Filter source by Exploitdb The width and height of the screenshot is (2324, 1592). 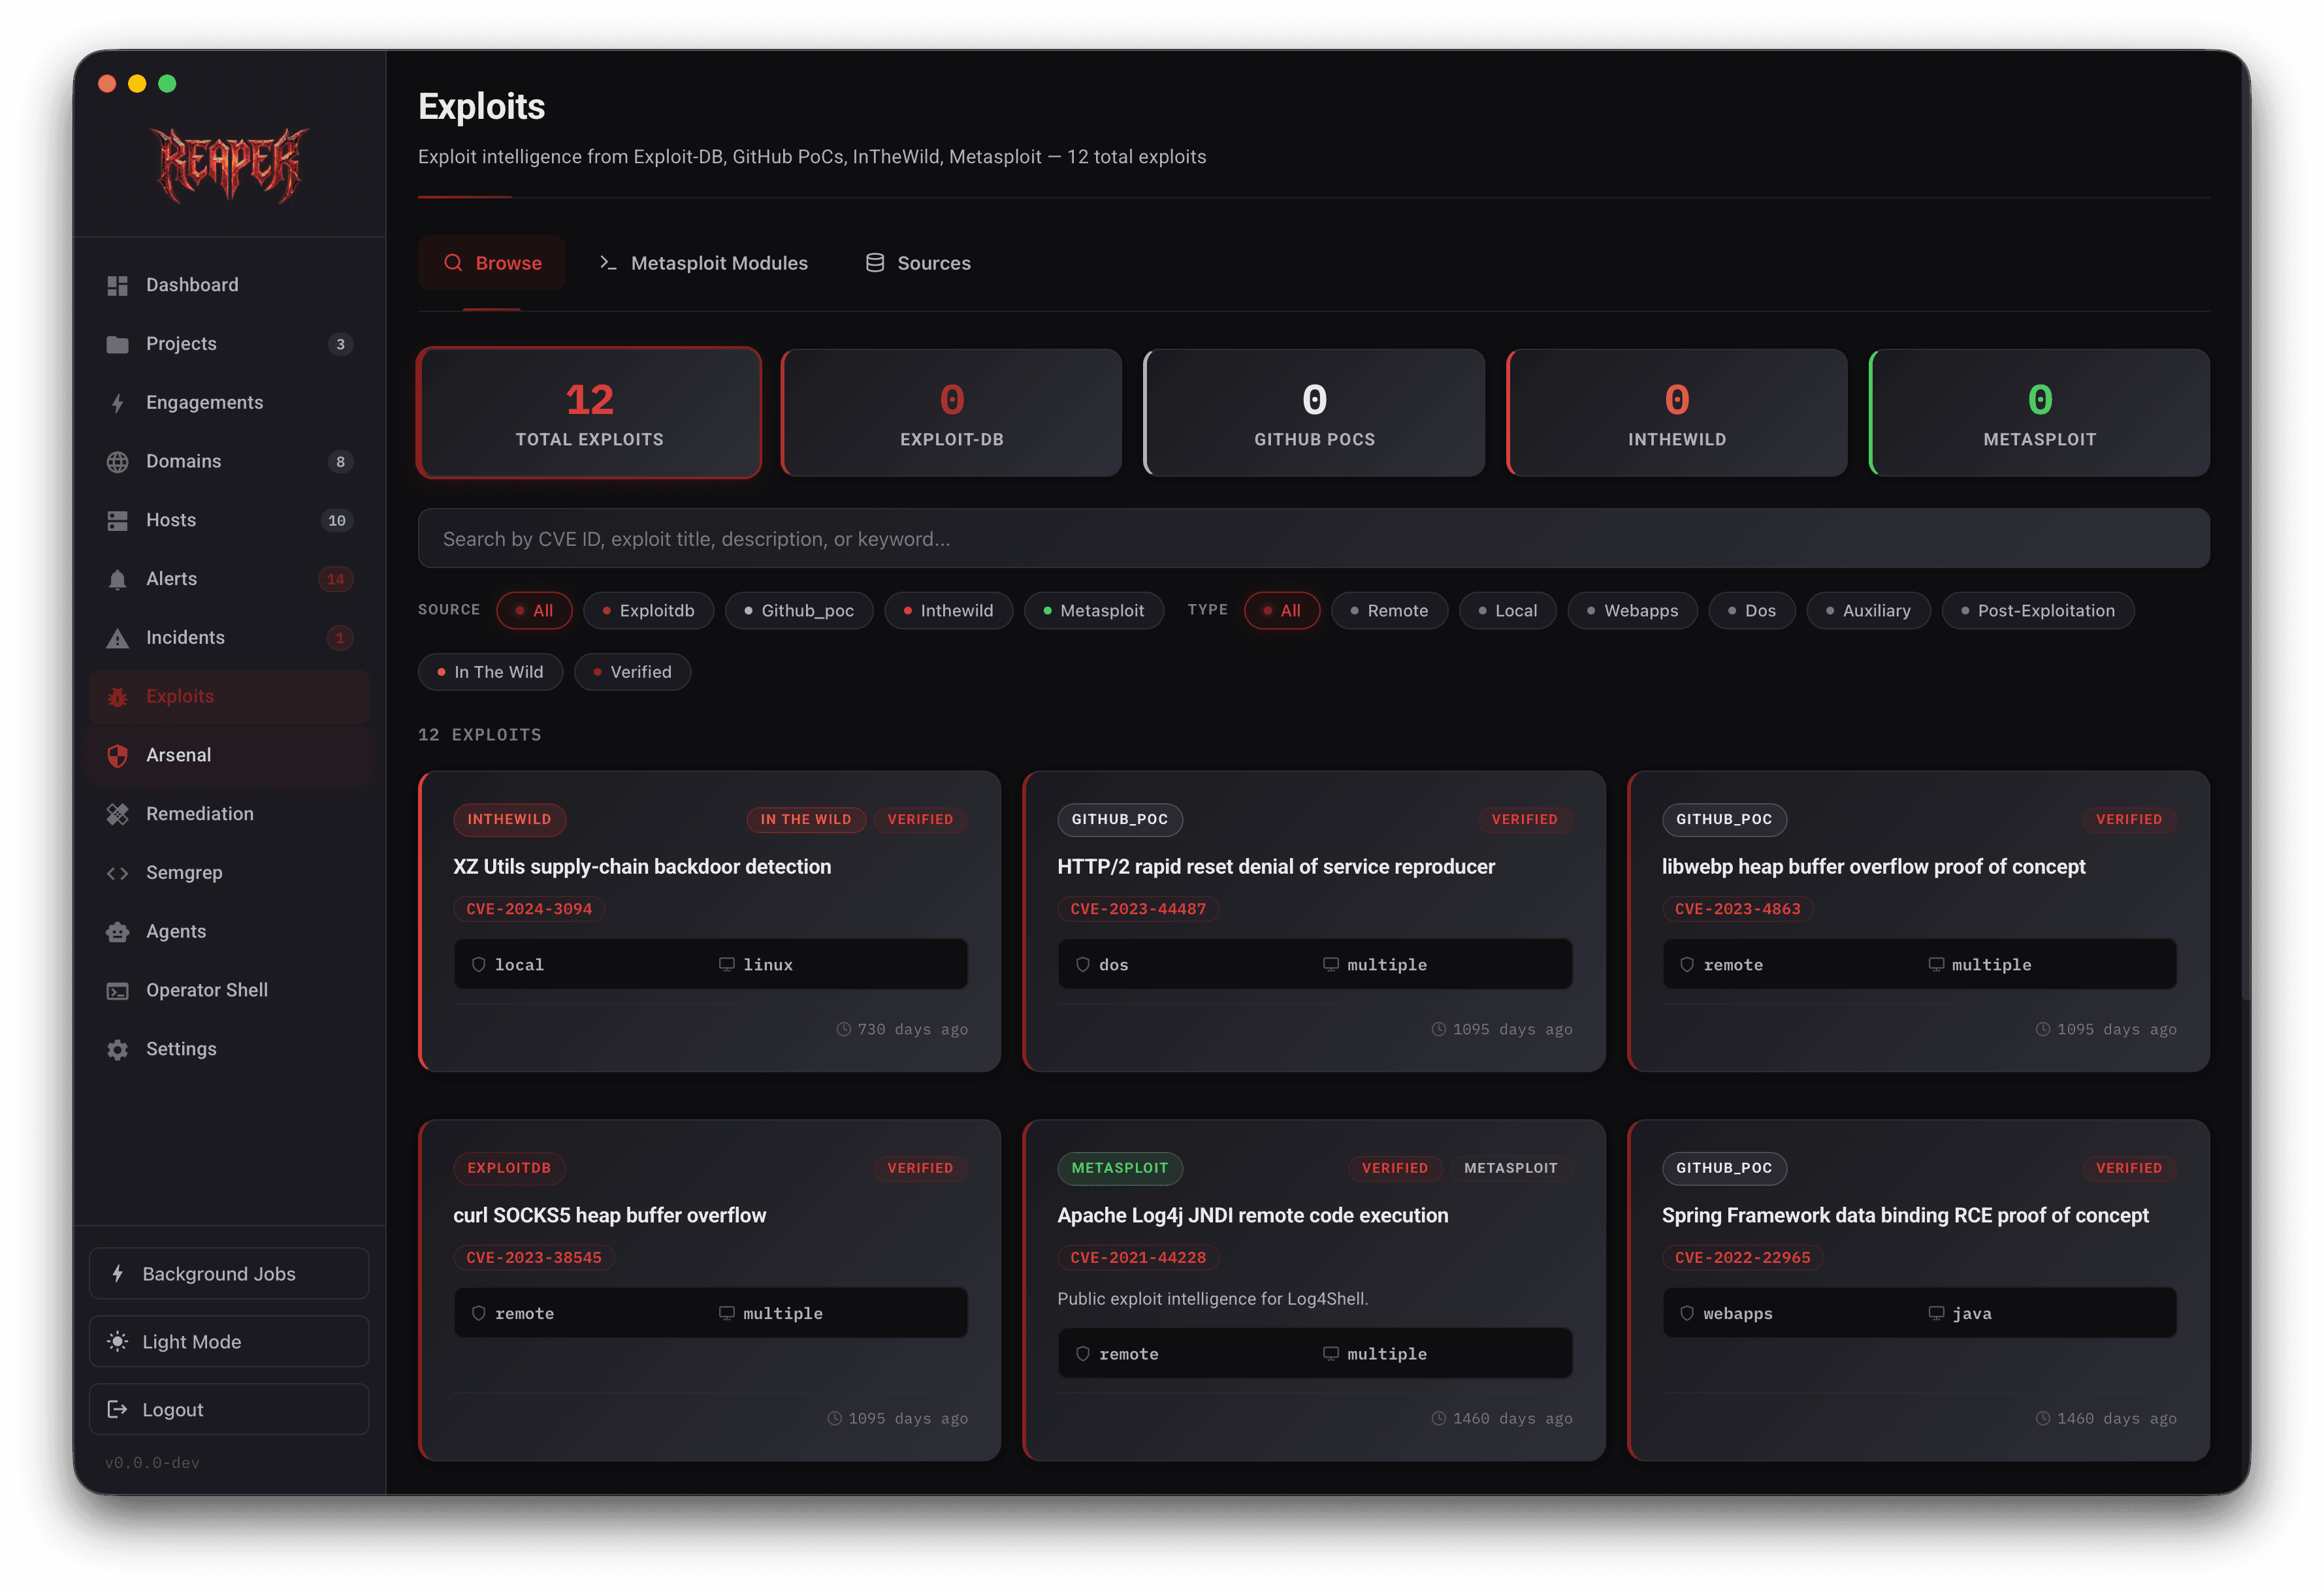(648, 611)
